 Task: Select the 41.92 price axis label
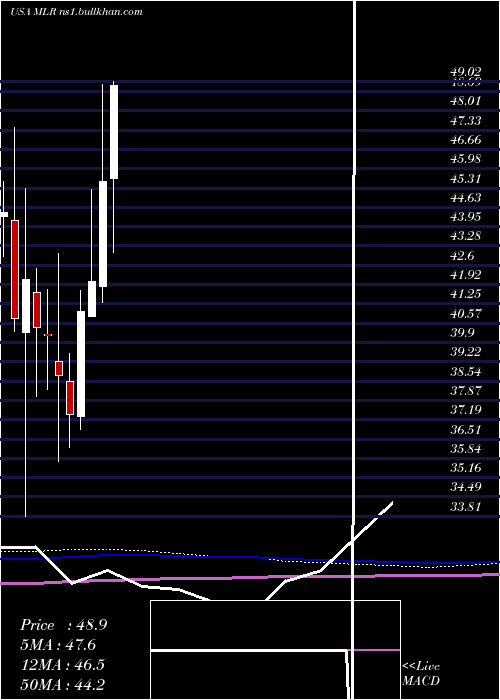465,275
